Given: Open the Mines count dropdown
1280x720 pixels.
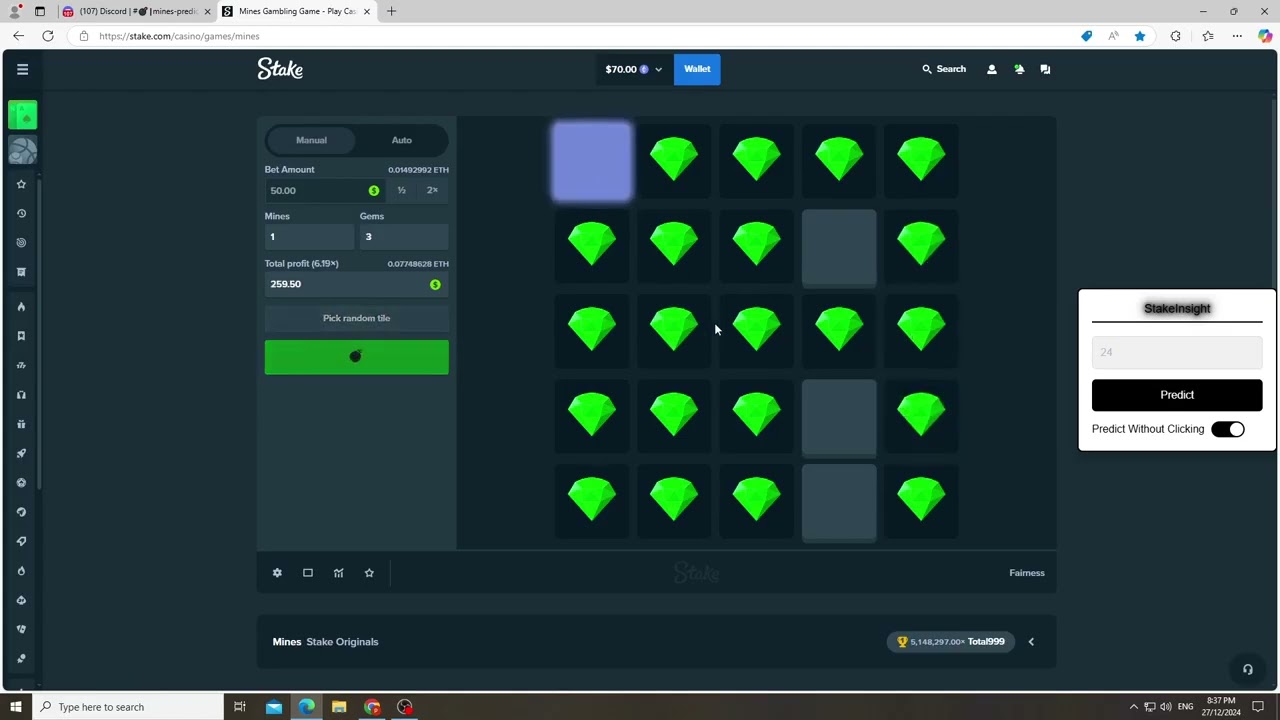Looking at the screenshot, I should click(308, 237).
